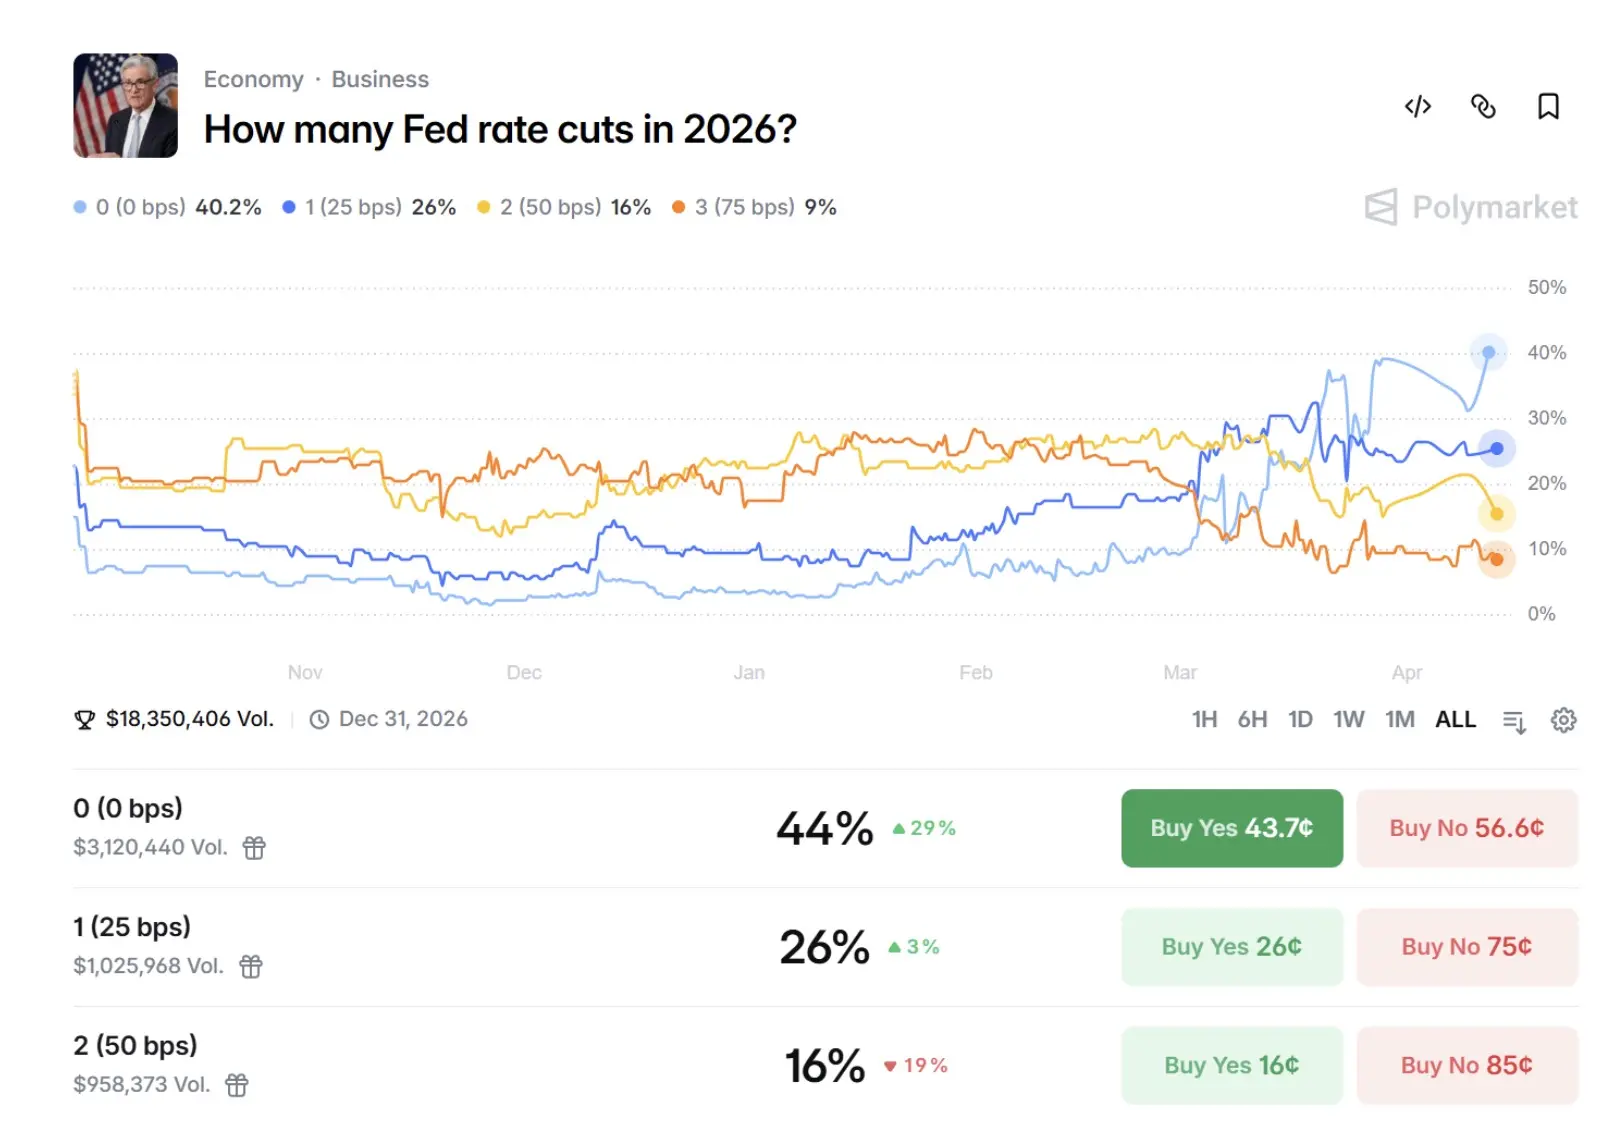The width and height of the screenshot is (1620, 1148).
Task: Select the ALL timeframe
Action: (1455, 719)
